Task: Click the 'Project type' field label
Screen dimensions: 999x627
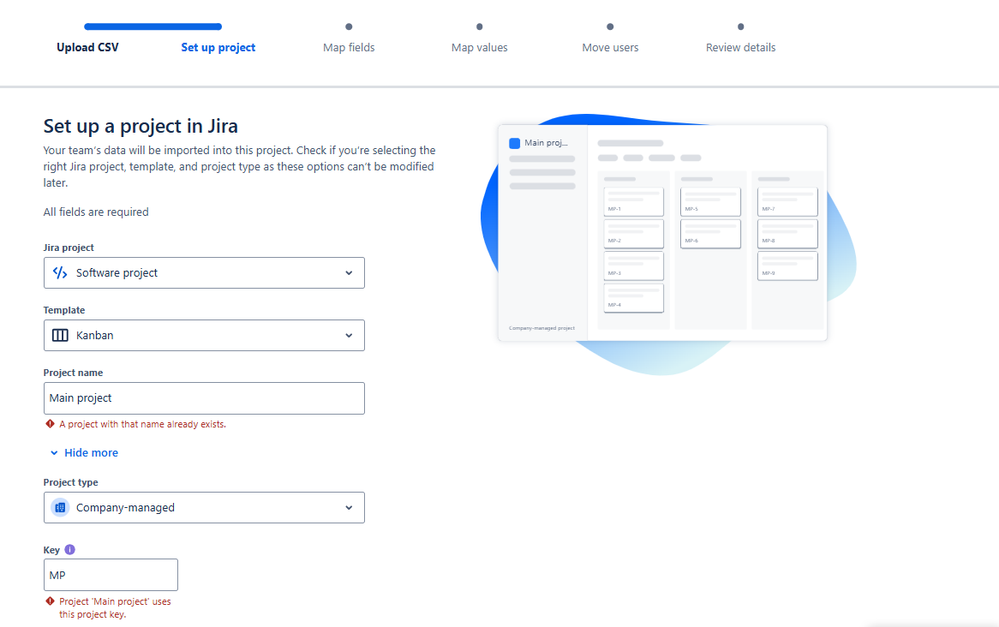Action: click(71, 482)
